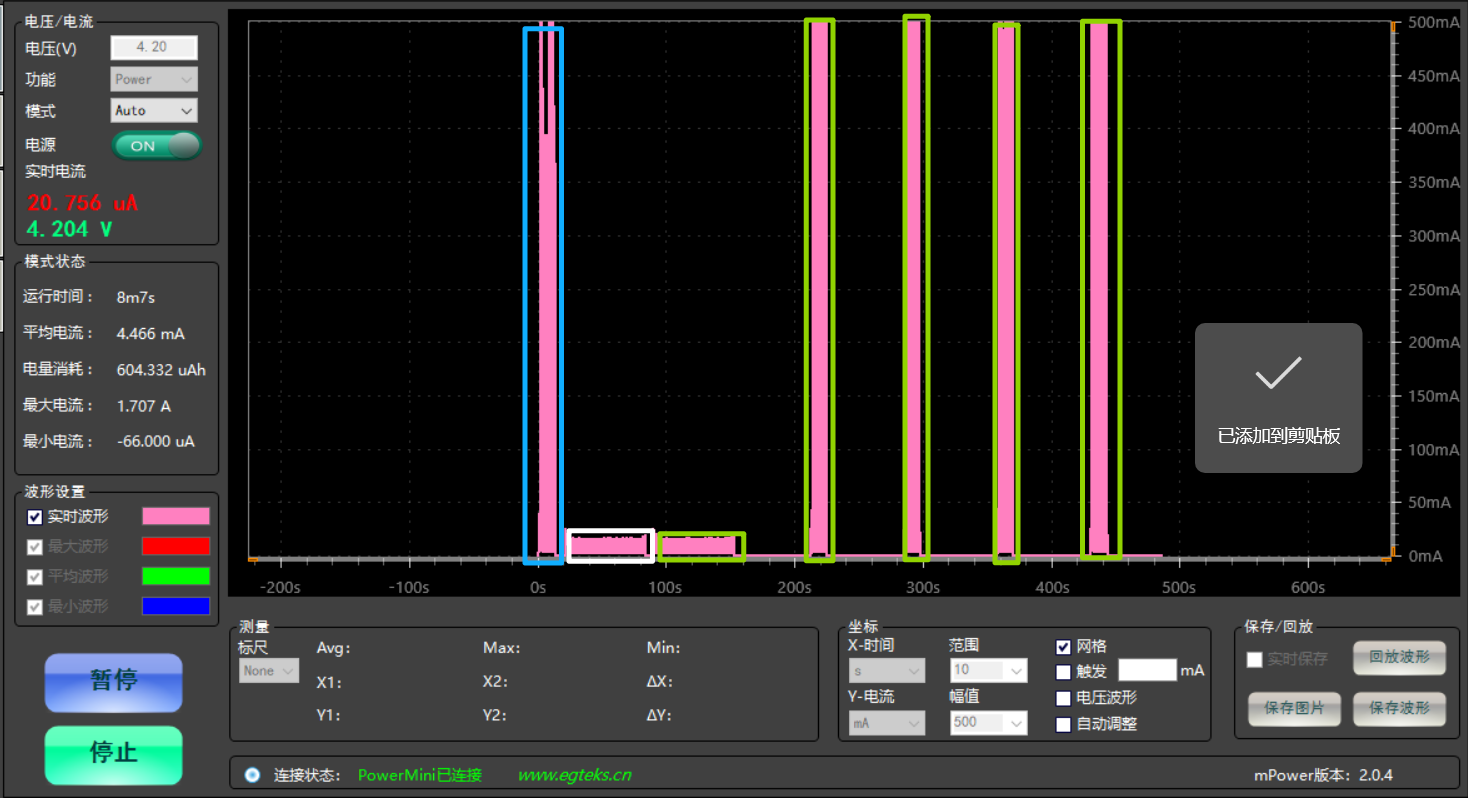The width and height of the screenshot is (1468, 798).
Task: Click the blue 最小波形 color swatch
Action: tap(176, 606)
